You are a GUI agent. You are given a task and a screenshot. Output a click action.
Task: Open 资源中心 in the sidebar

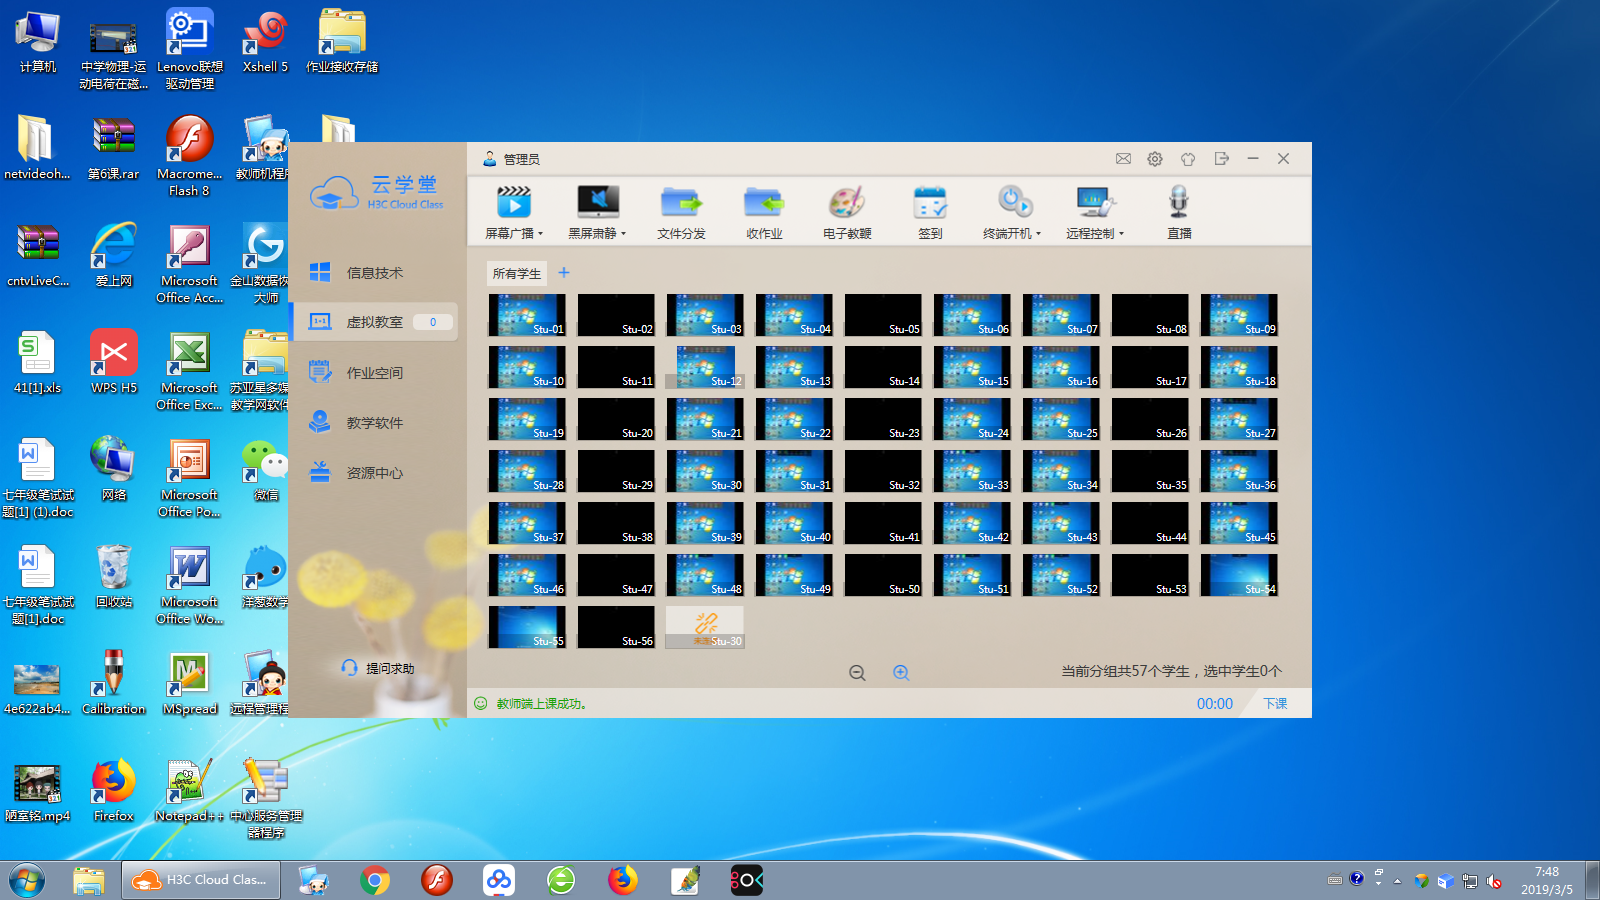click(375, 472)
